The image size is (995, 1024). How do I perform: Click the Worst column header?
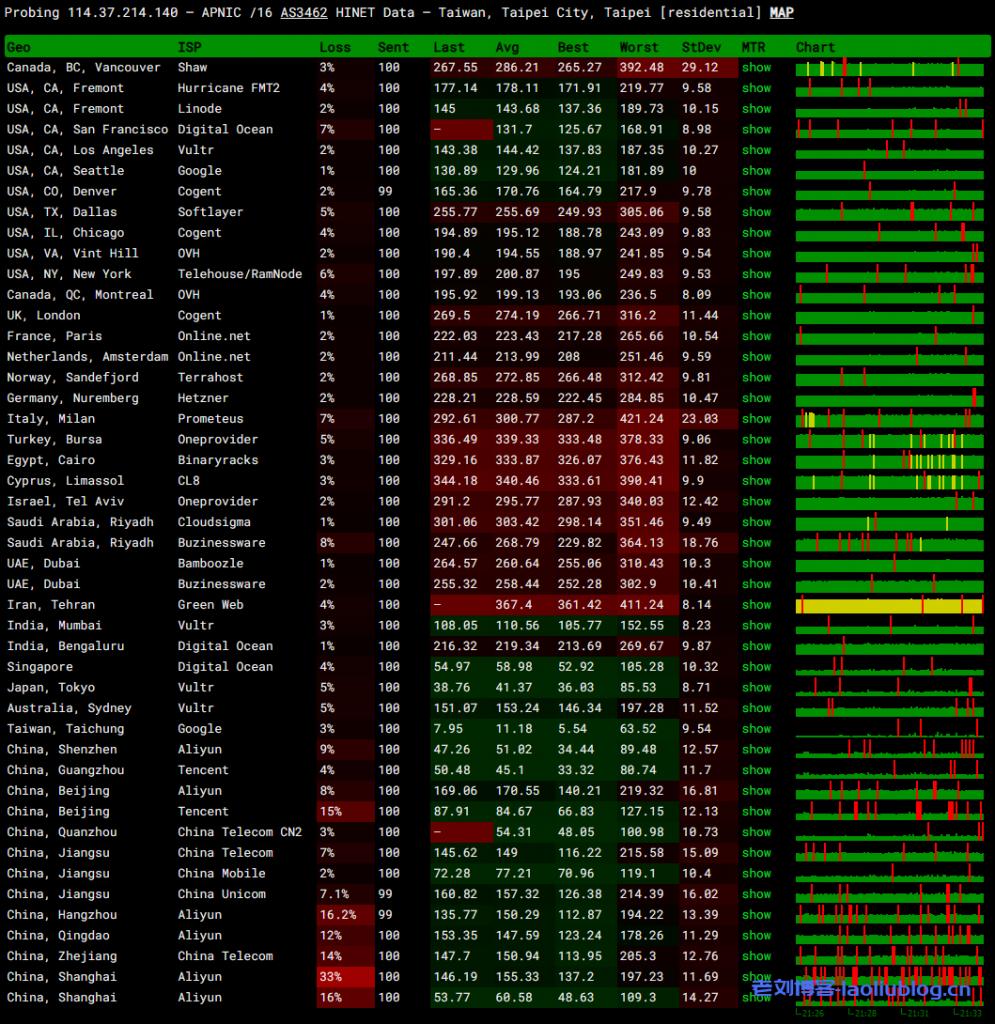(639, 47)
